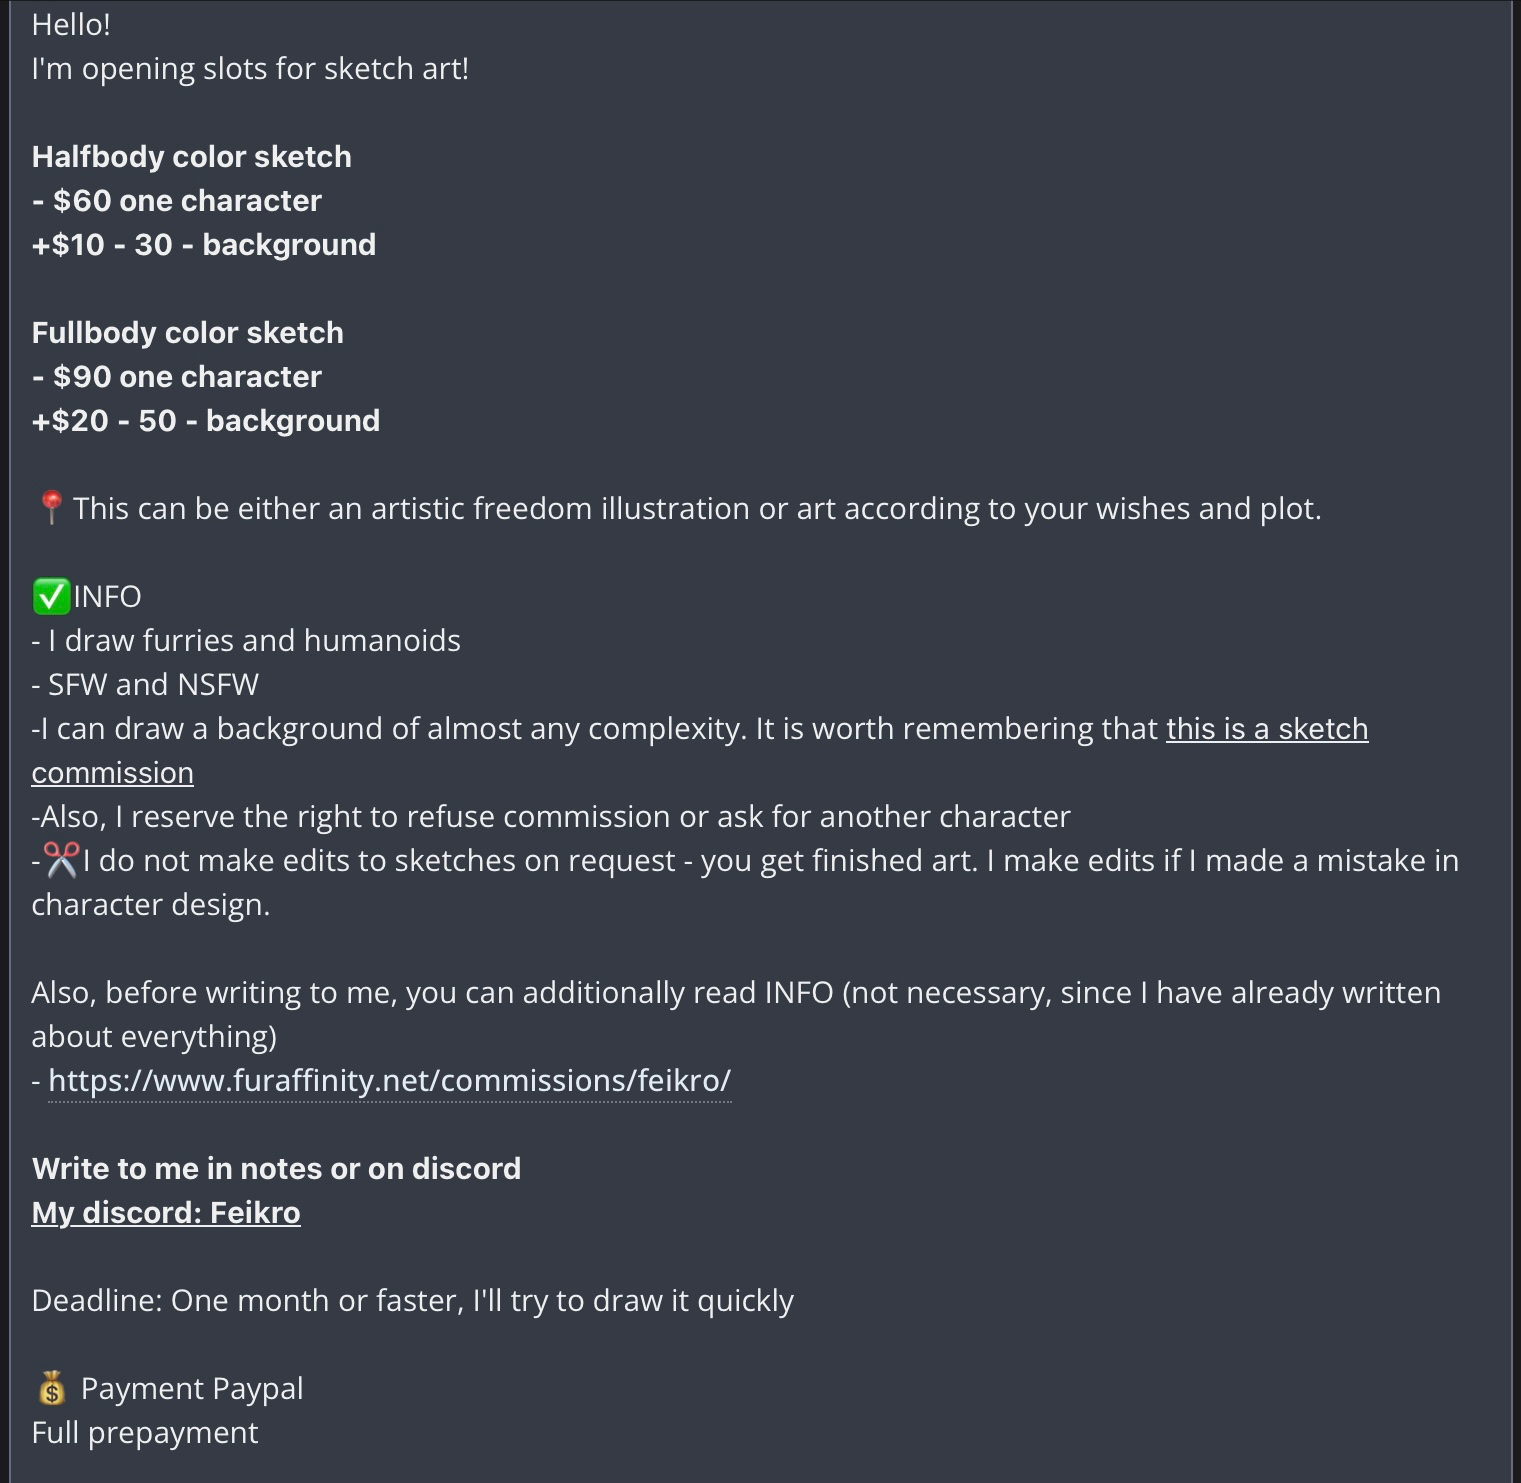Click the green checkmark emoji beside INFO

[x=51, y=597]
